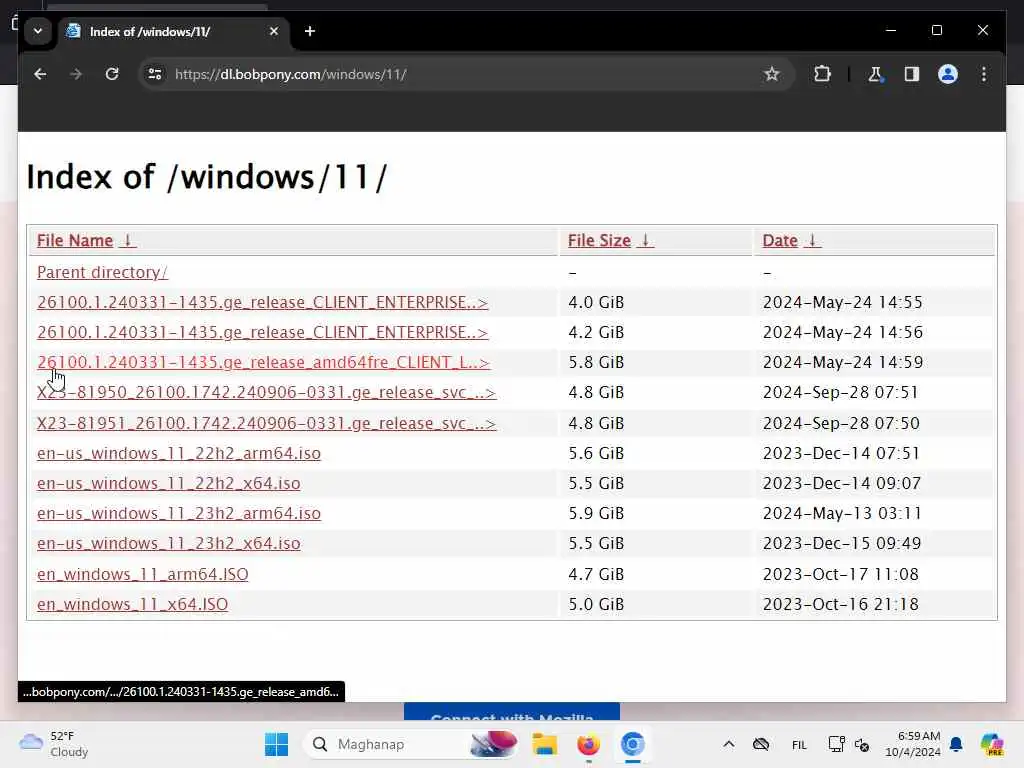Click descending arrow next to File Name
The height and width of the screenshot is (768, 1024).
click(128, 240)
